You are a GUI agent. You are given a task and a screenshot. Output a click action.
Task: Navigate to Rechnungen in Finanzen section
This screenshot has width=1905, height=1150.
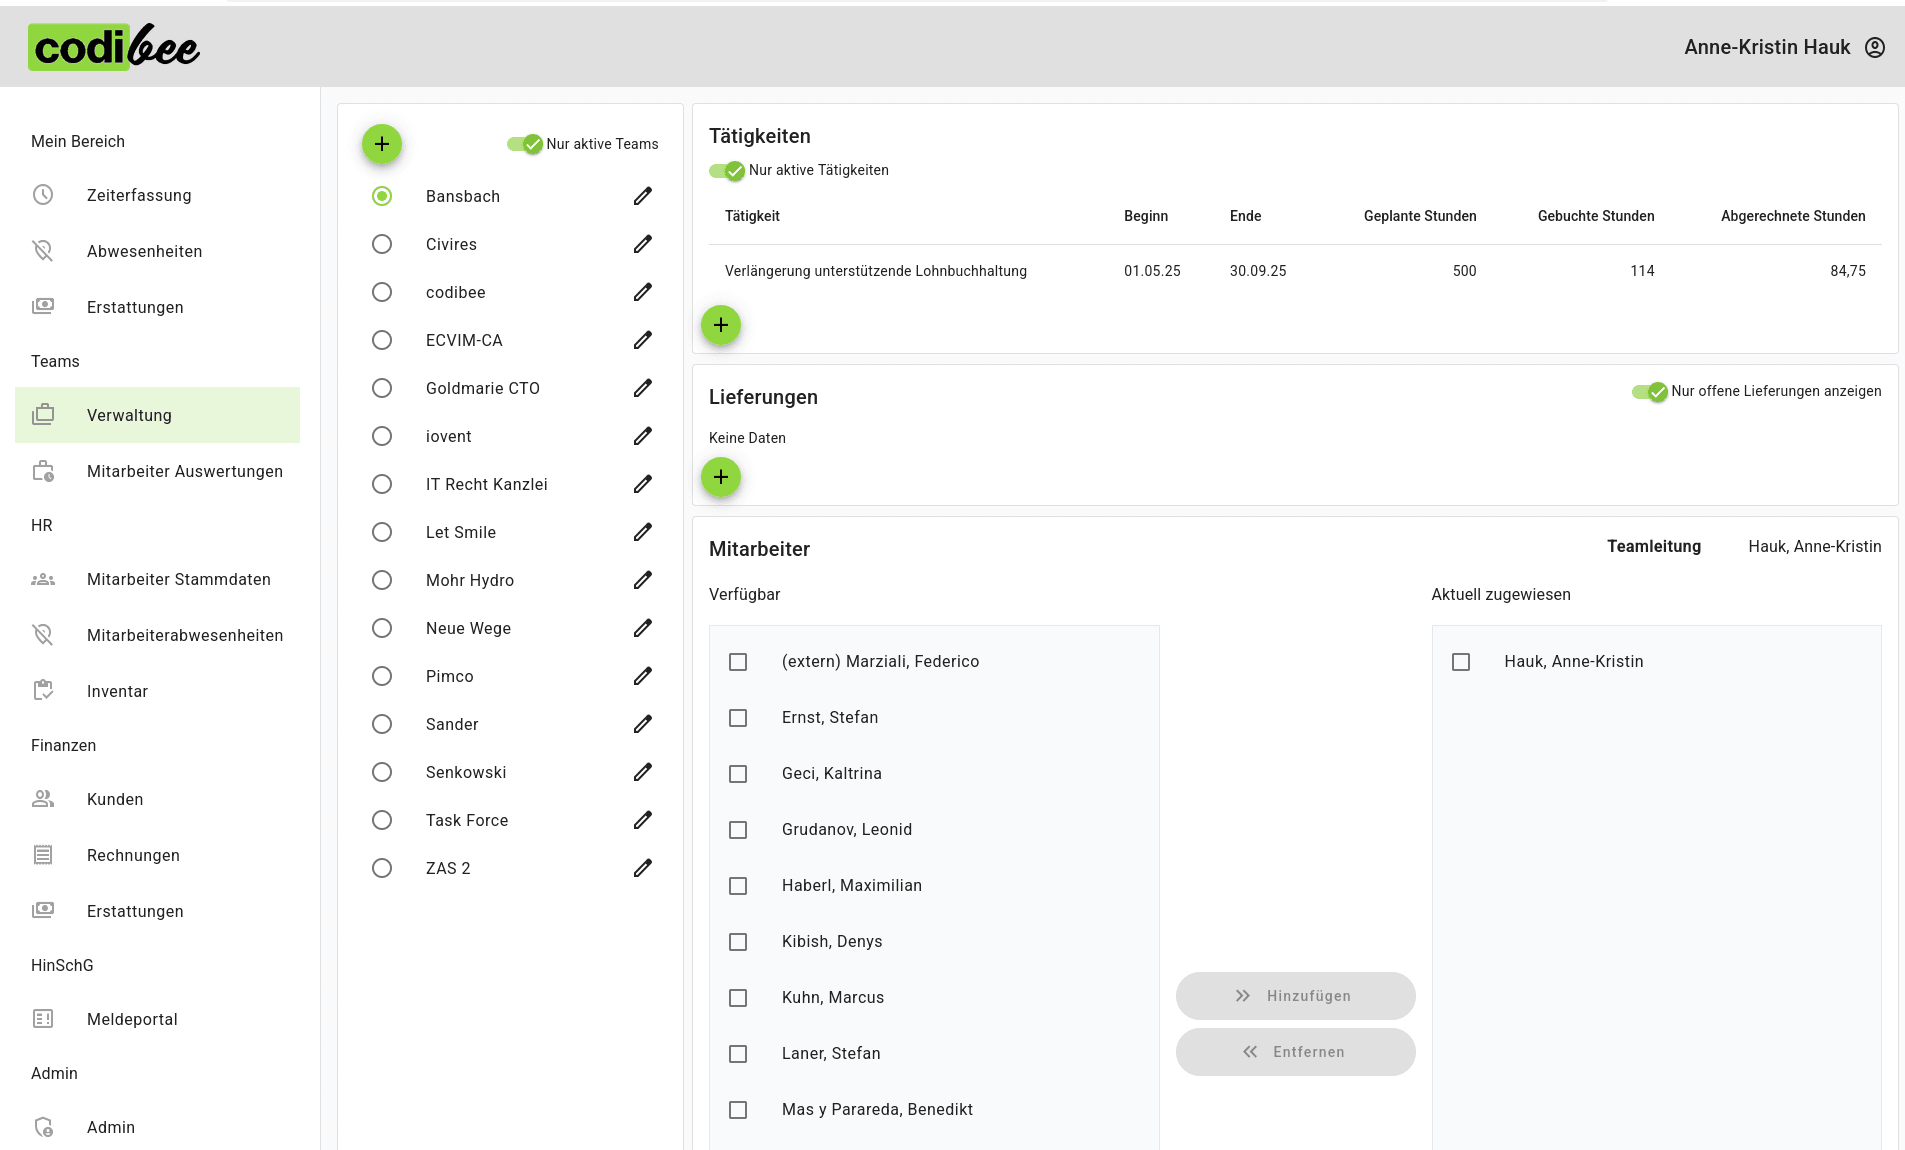point(133,855)
